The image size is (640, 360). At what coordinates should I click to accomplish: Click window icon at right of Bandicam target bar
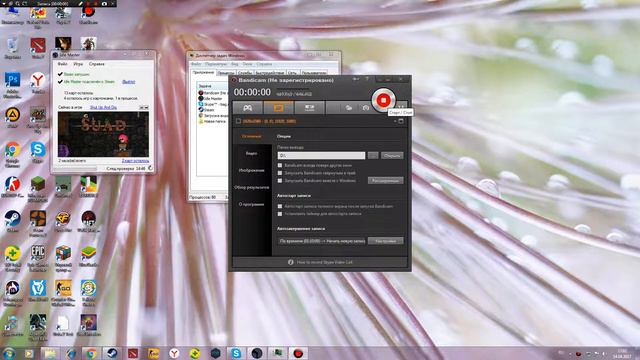[401, 121]
